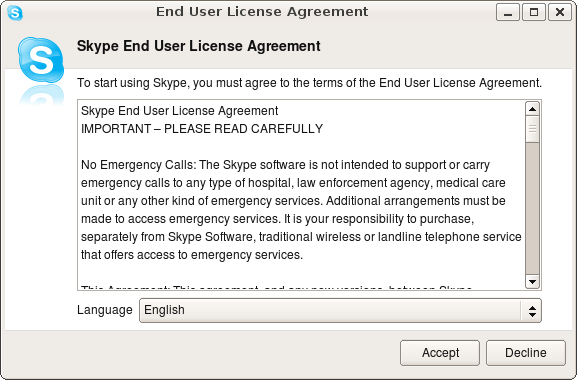Open the Language dropdown showing English

(340, 310)
